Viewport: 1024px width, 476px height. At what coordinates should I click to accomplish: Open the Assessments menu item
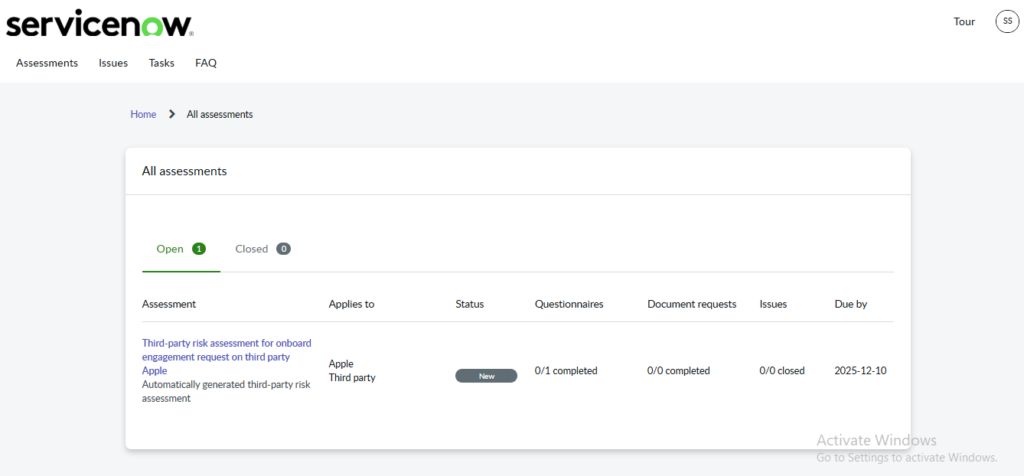pos(47,63)
